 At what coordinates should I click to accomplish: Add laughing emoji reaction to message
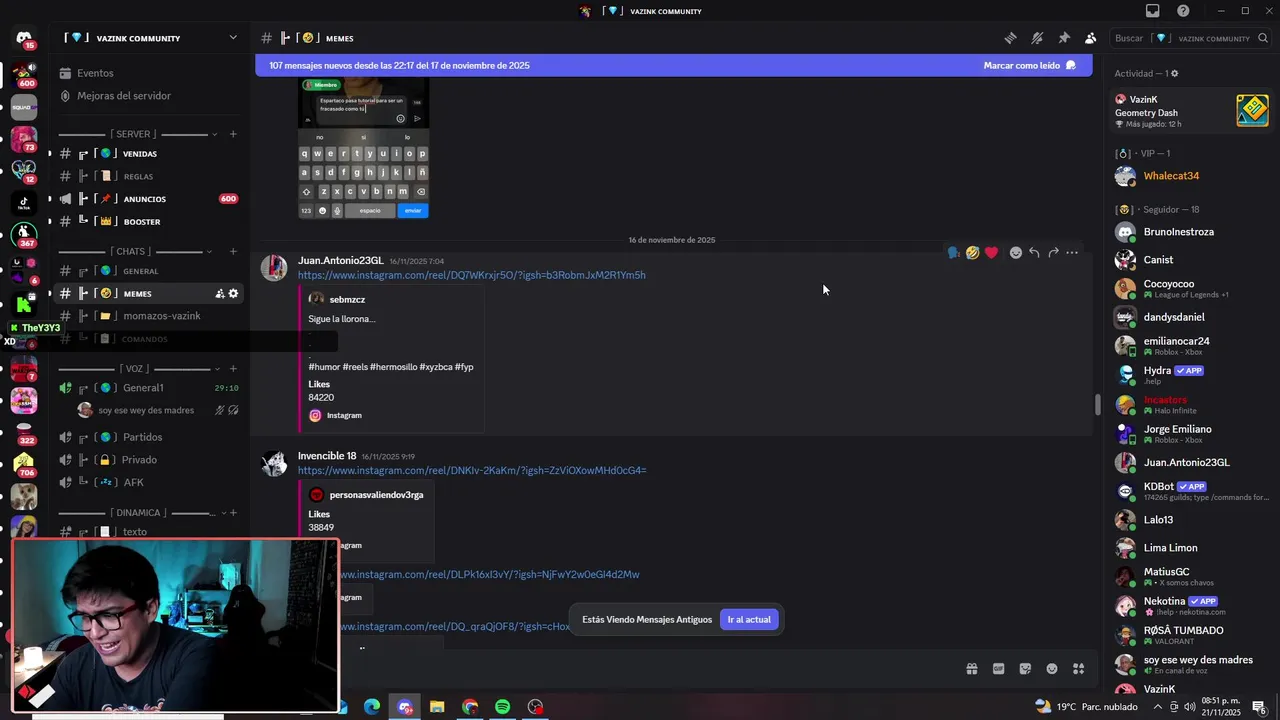click(x=972, y=253)
